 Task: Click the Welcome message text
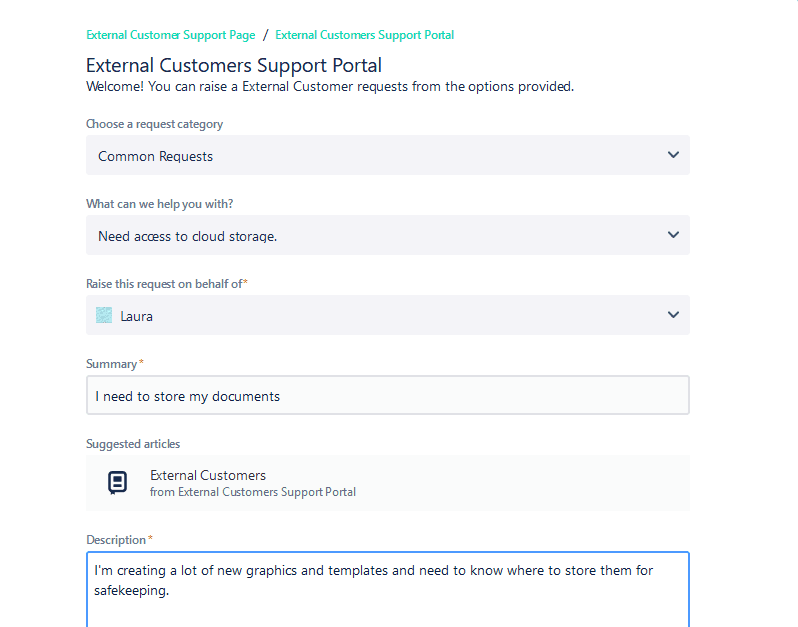coord(330,87)
